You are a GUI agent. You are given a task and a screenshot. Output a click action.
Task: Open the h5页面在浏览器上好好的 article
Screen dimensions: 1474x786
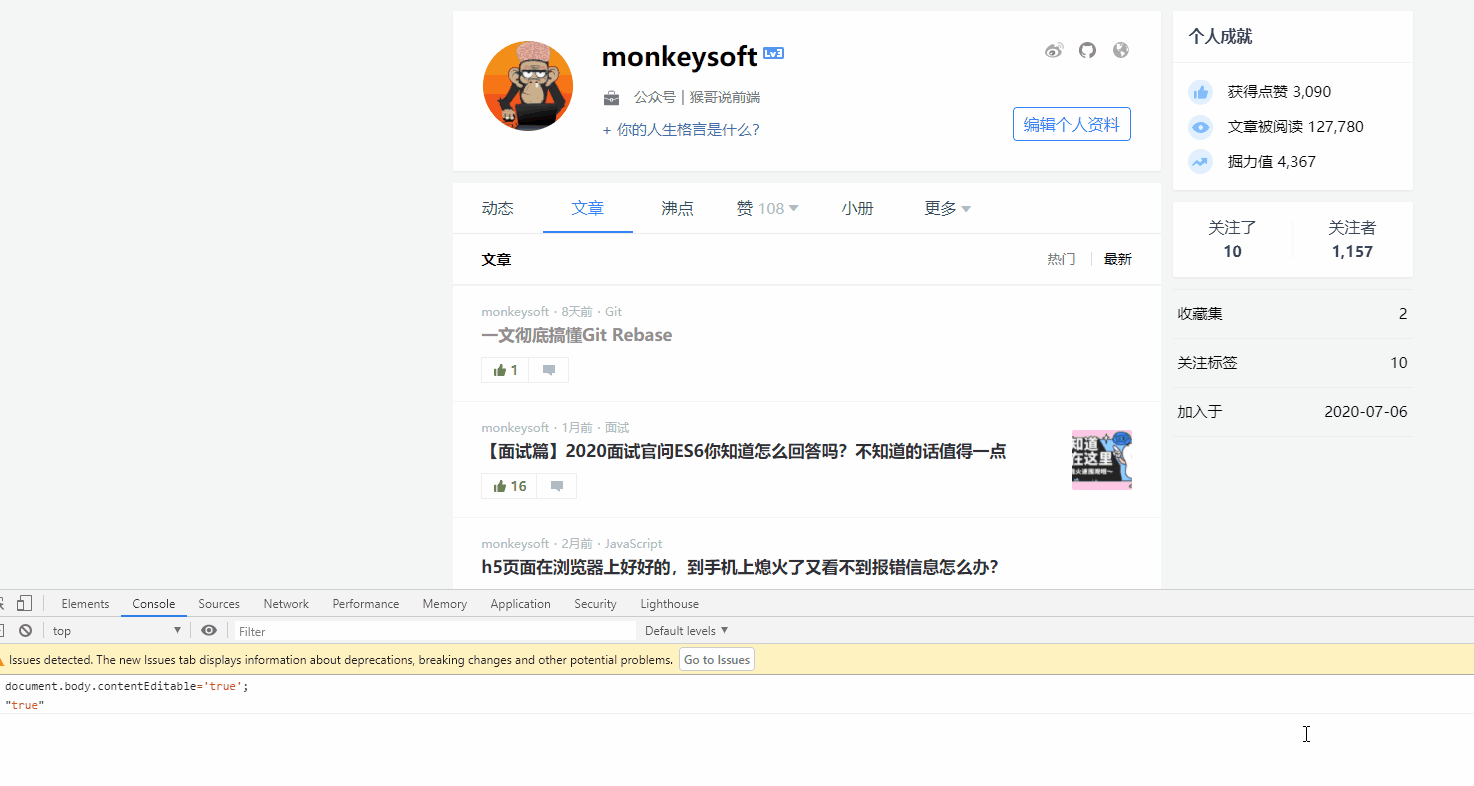point(740,567)
